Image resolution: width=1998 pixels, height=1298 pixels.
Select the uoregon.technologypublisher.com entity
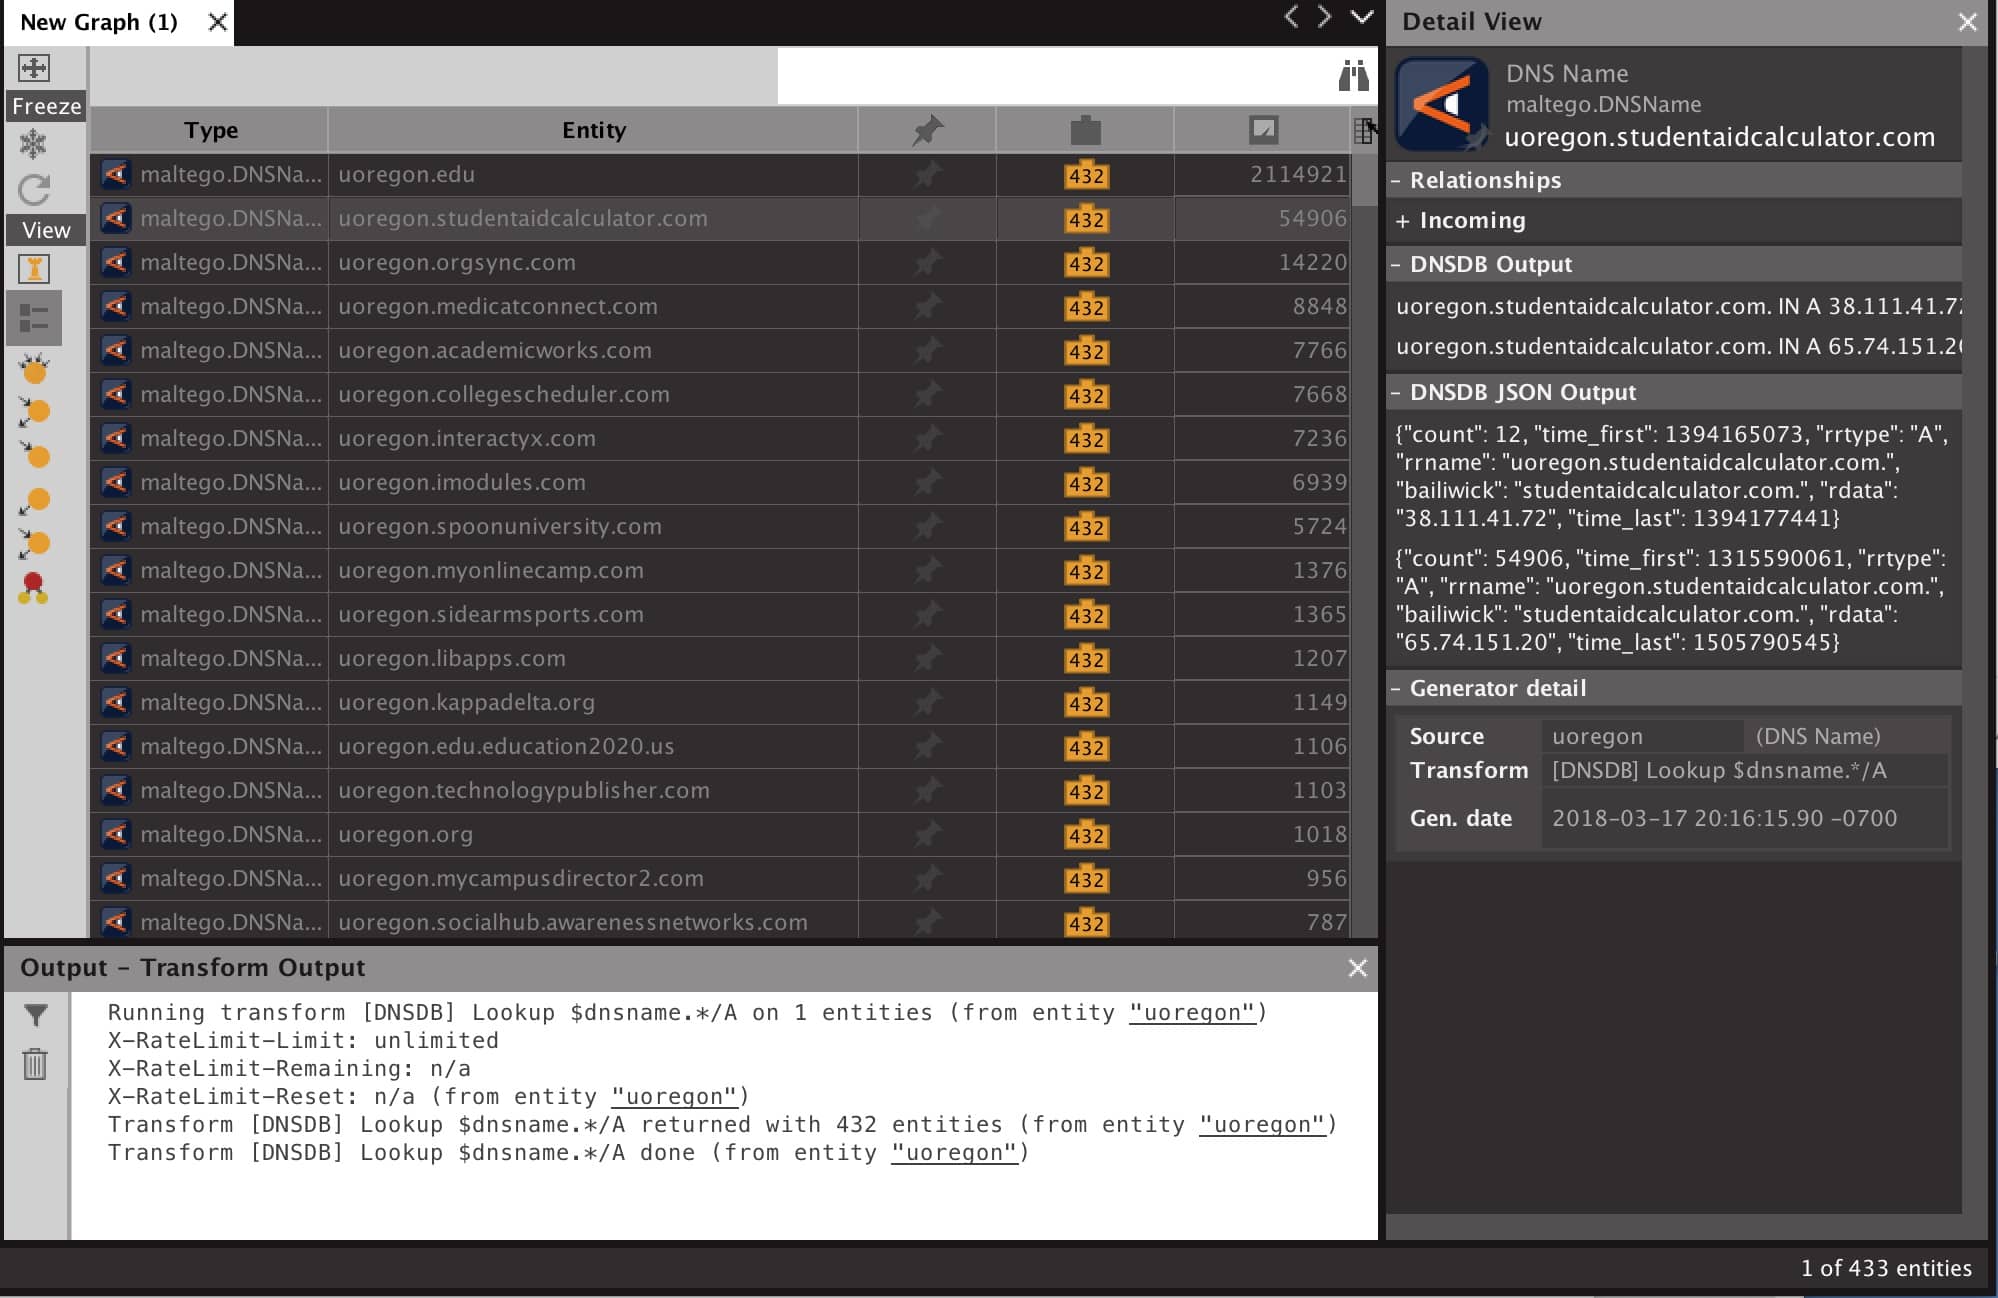tap(523, 790)
